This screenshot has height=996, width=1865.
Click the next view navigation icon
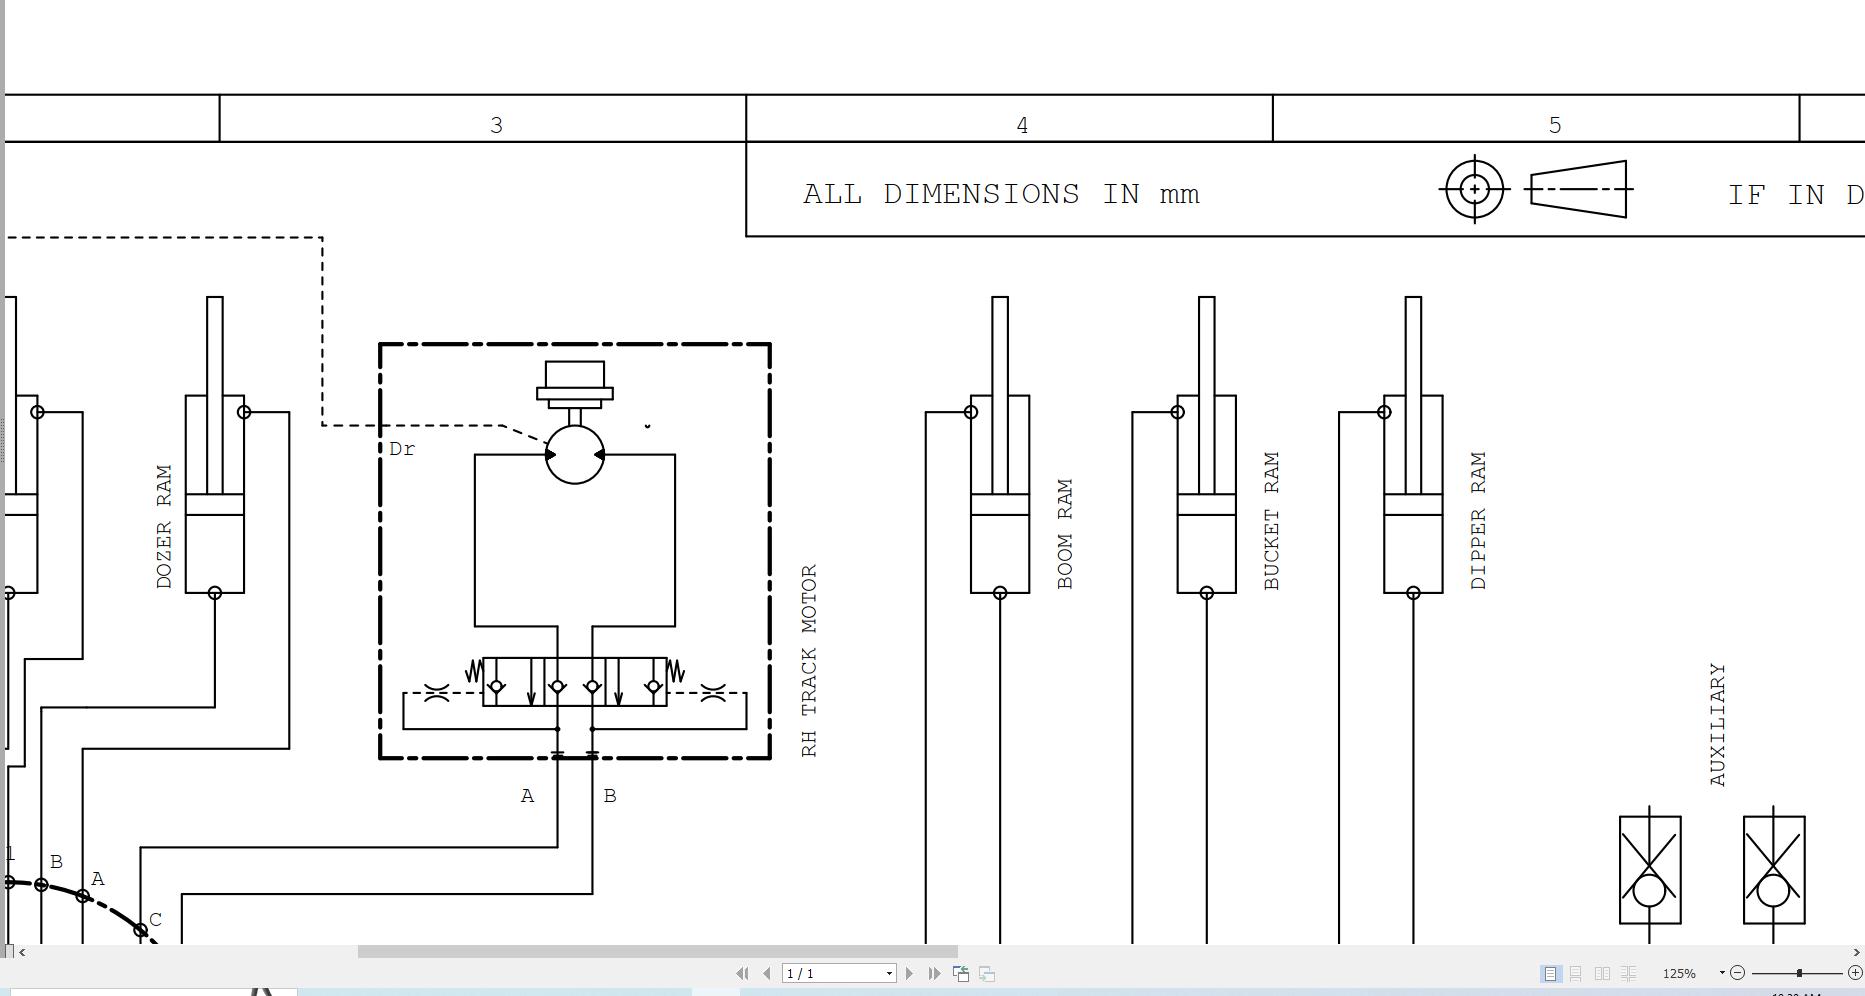pyautogui.click(x=986, y=973)
